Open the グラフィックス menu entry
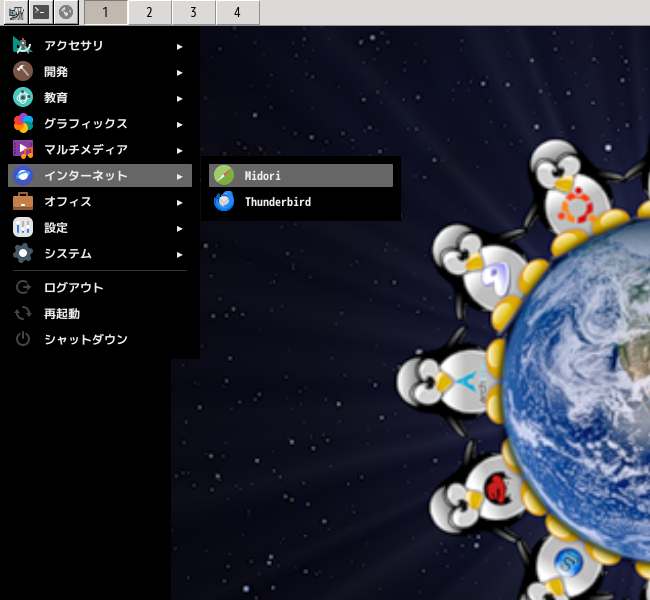 (x=100, y=124)
